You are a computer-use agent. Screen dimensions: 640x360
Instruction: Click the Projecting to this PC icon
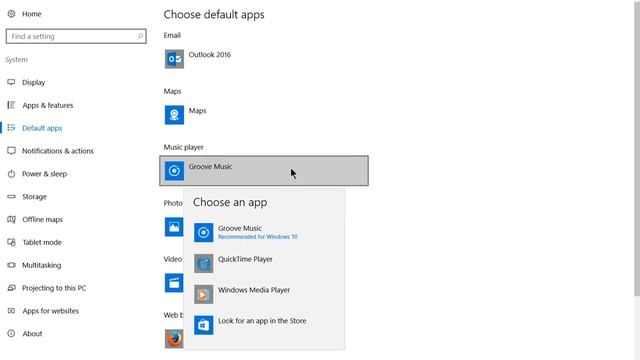[x=11, y=288]
